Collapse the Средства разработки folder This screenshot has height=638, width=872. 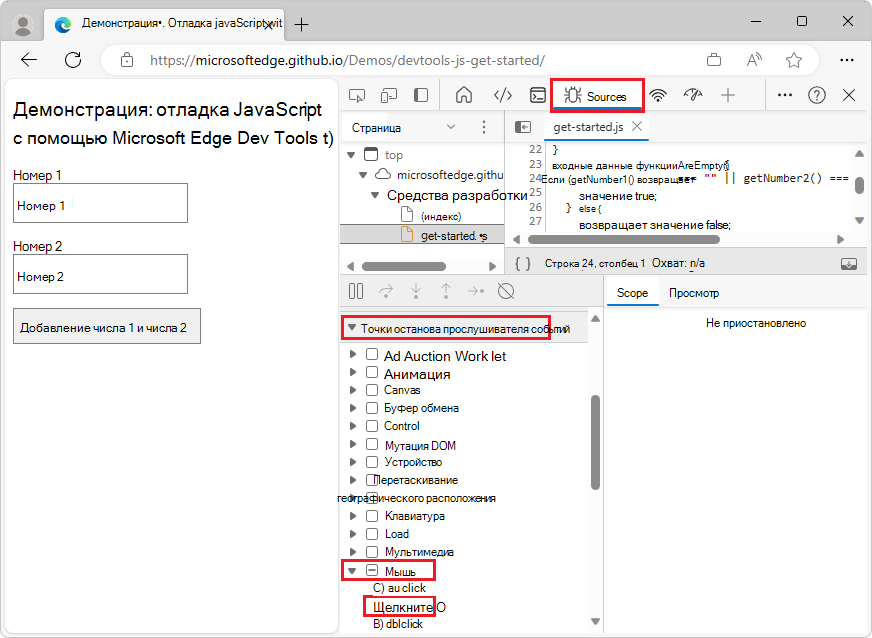[375, 195]
